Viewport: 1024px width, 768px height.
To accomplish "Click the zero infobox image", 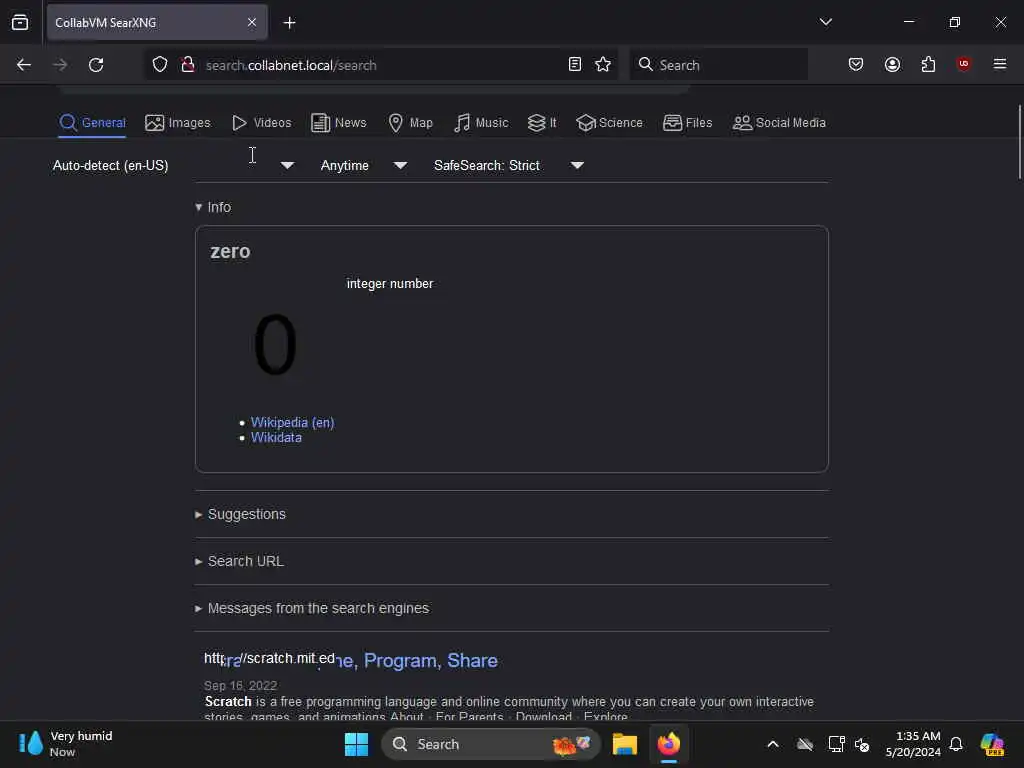I will point(275,343).
